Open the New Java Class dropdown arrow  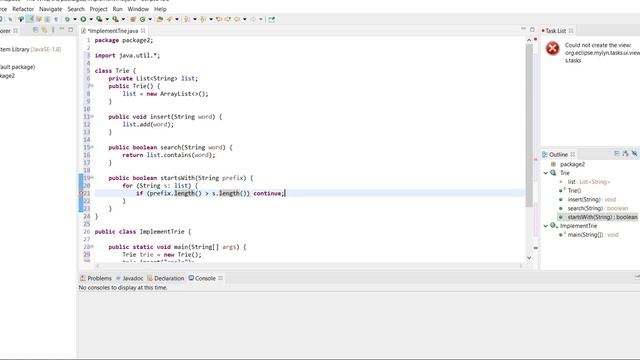pos(150,19)
